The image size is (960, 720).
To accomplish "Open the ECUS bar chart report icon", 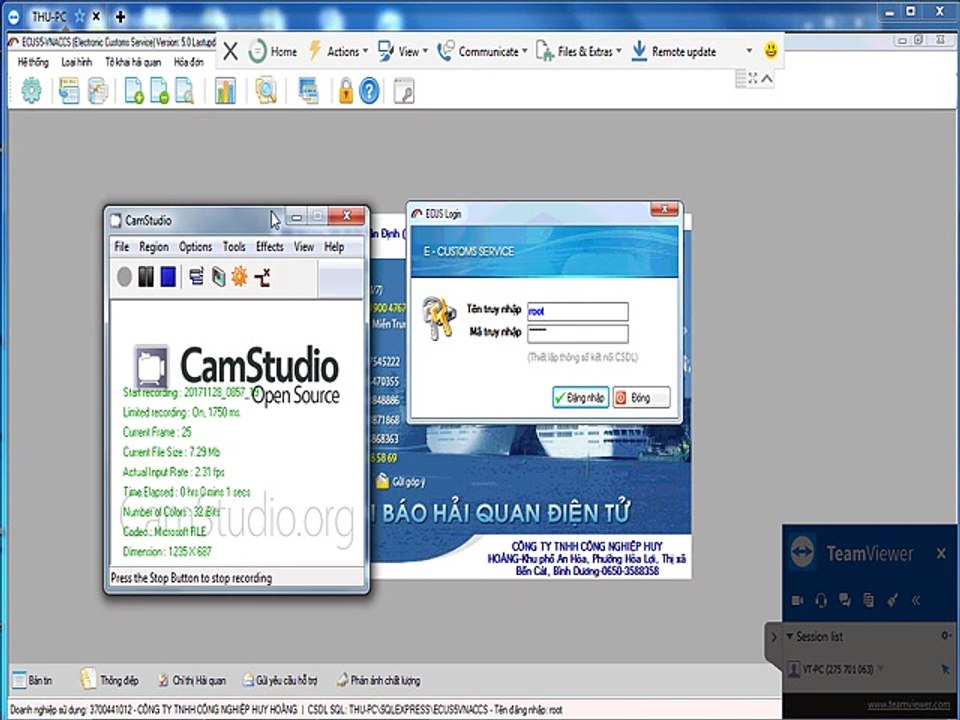I will click(225, 91).
